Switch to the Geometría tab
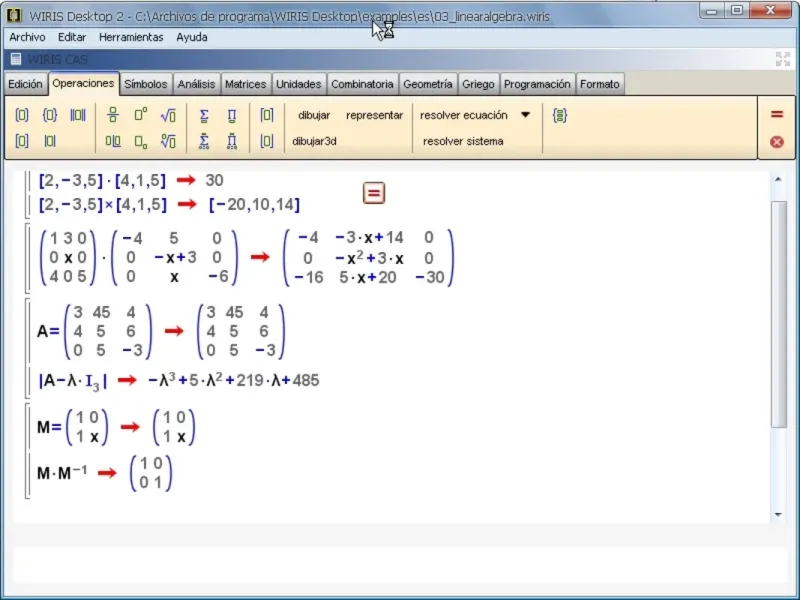 click(428, 84)
